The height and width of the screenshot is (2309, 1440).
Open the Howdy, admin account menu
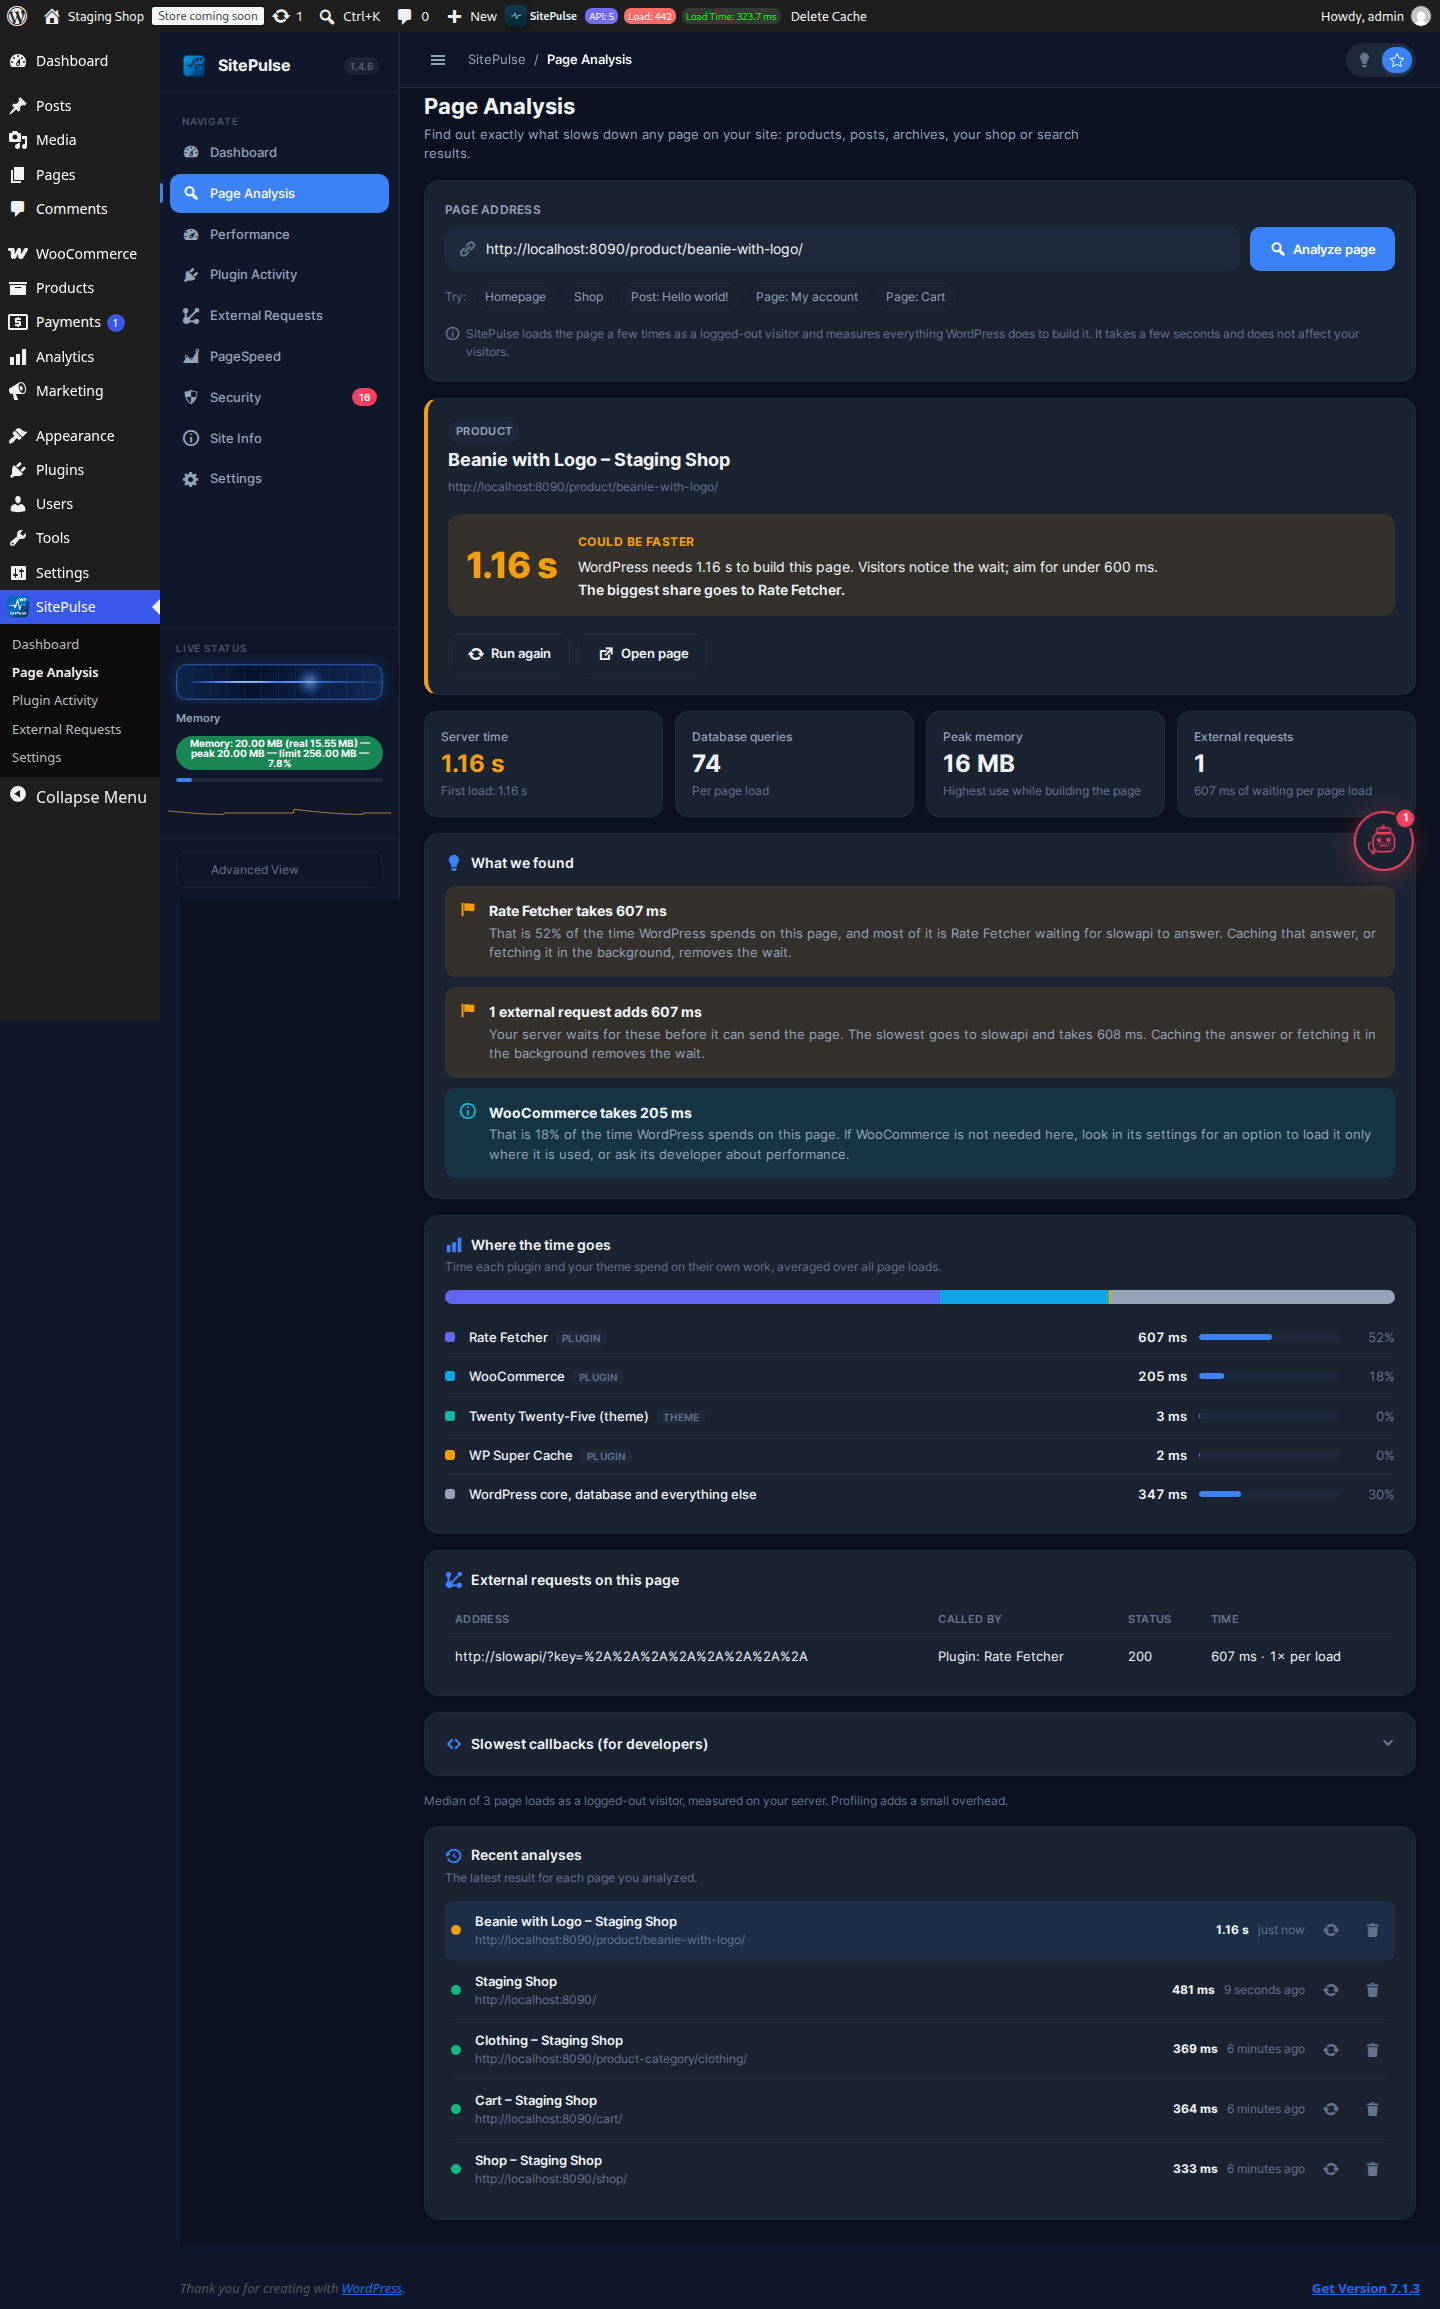1375,16
